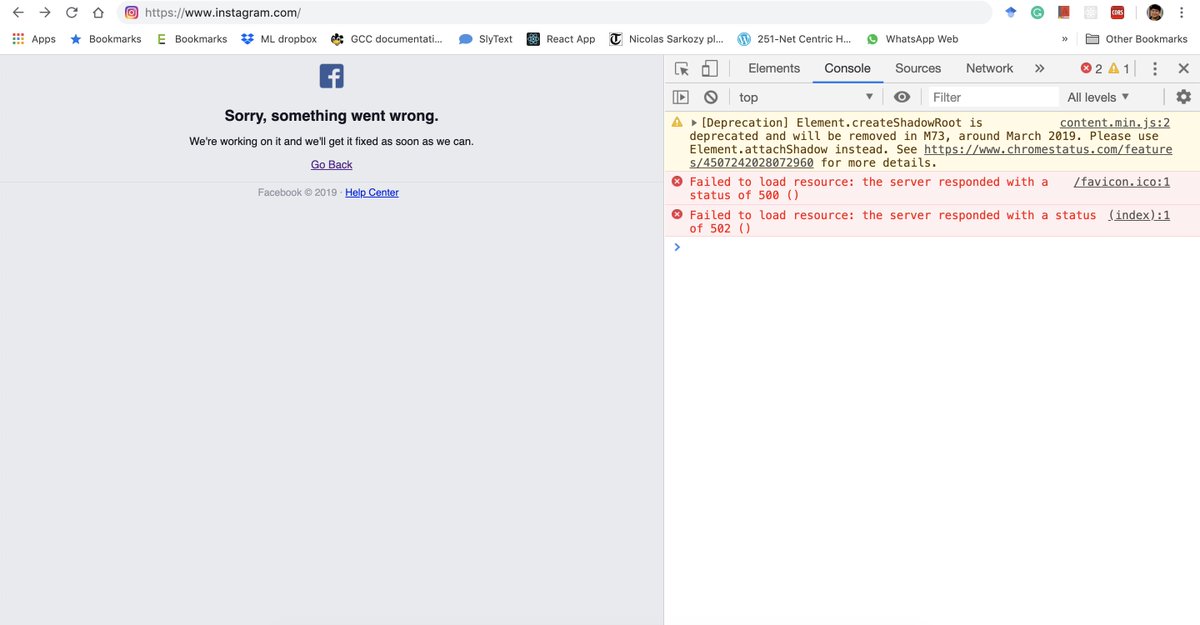Open the content.min.js:2 source link
This screenshot has width=1200, height=625.
[1115, 123]
